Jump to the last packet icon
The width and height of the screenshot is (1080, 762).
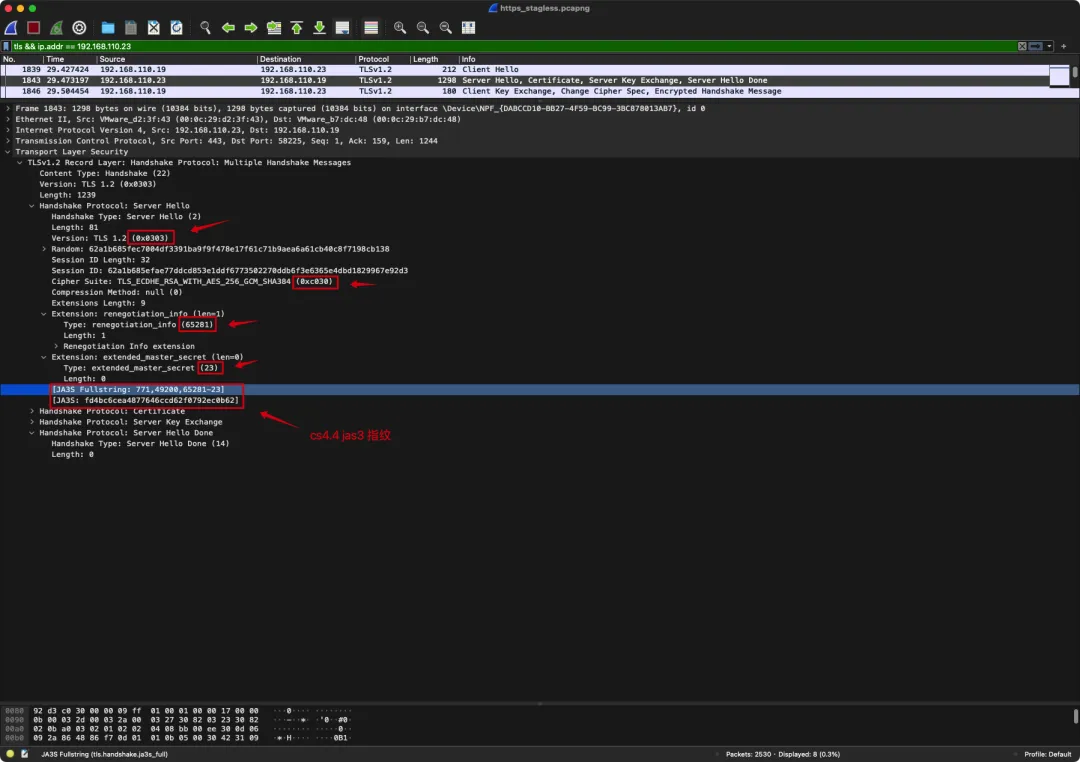point(320,28)
